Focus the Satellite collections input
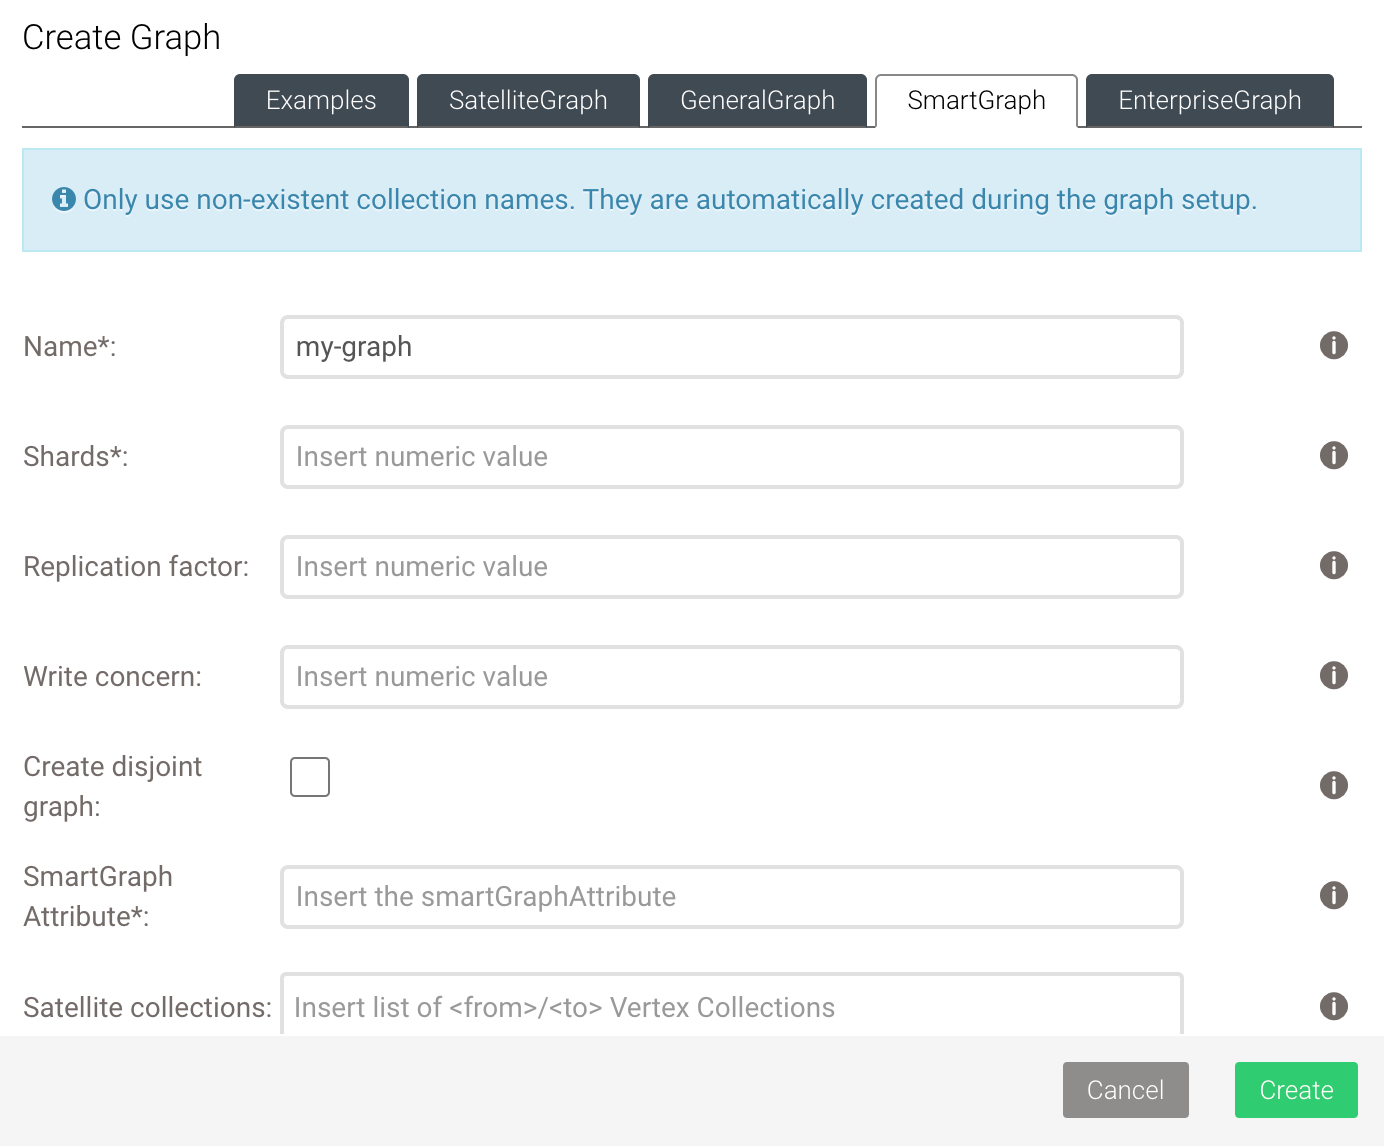 [x=732, y=1005]
